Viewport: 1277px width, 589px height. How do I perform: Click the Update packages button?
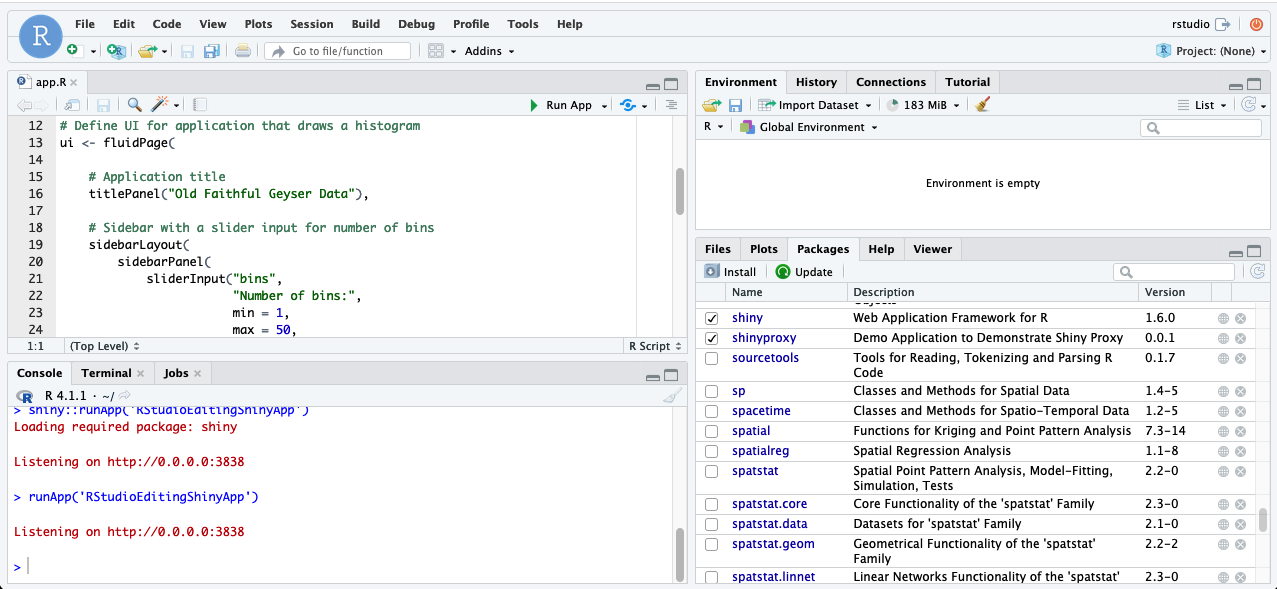804,272
